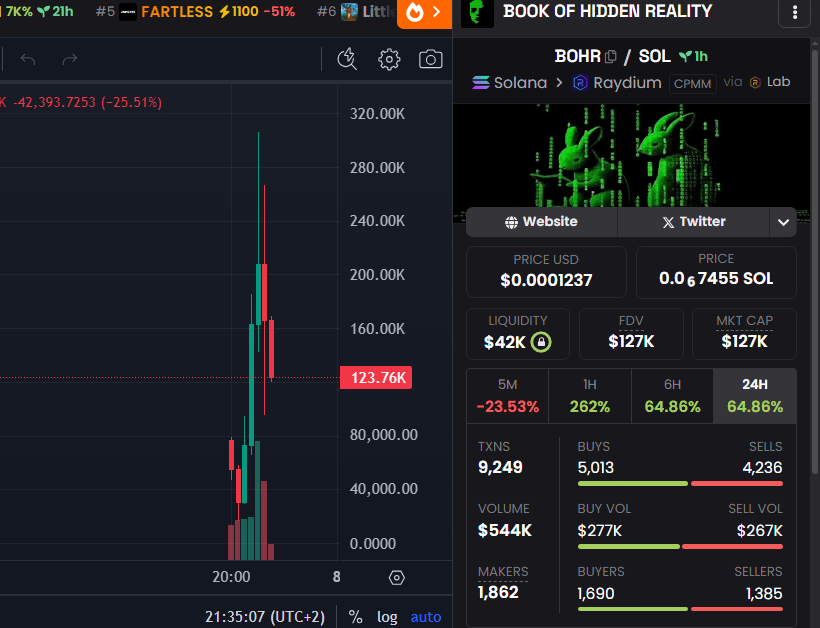This screenshot has width=820, height=628.
Task: Undo the last chart action
Action: (28, 59)
